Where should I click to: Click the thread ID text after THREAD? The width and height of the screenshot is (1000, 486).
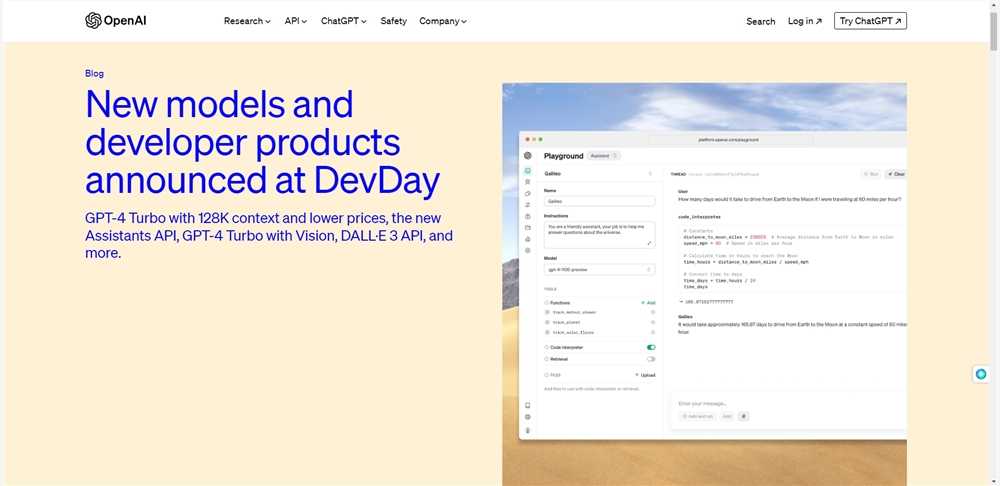click(724, 174)
